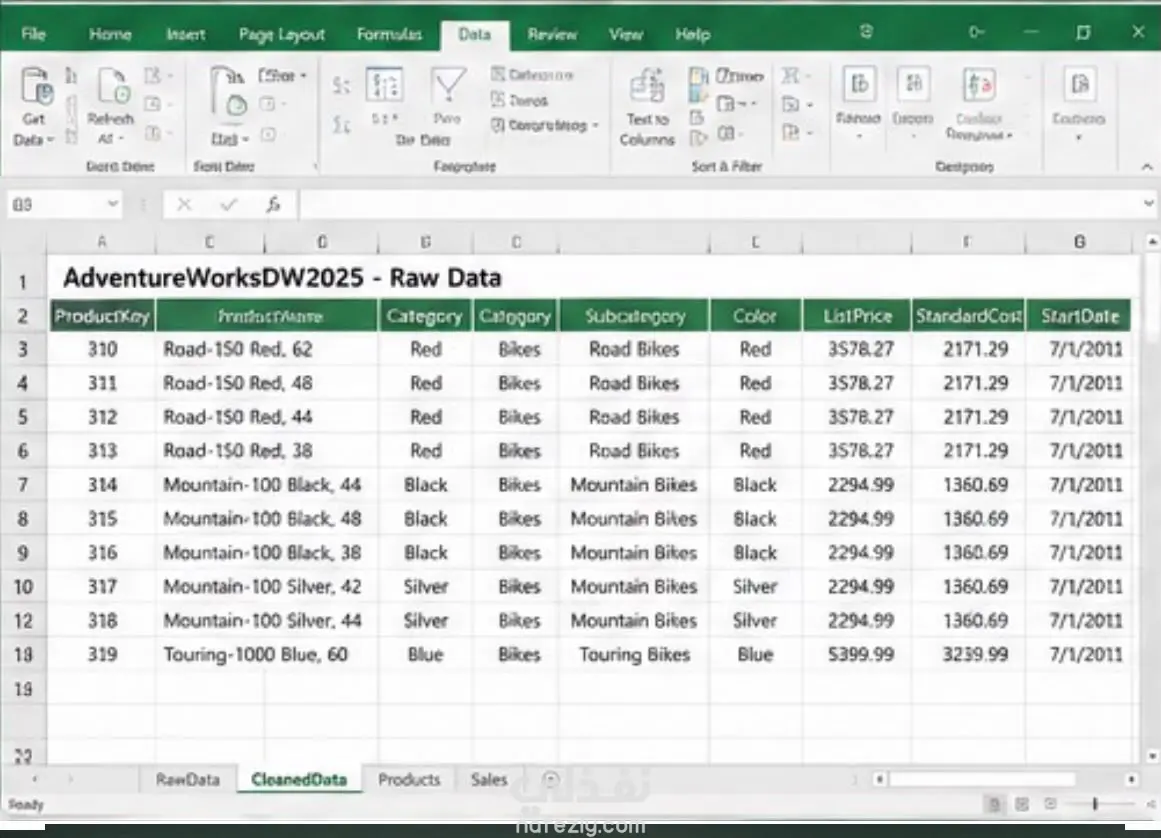The image size is (1161, 838).
Task: Open the Get Data dropdown arrow
Action: click(x=50, y=139)
